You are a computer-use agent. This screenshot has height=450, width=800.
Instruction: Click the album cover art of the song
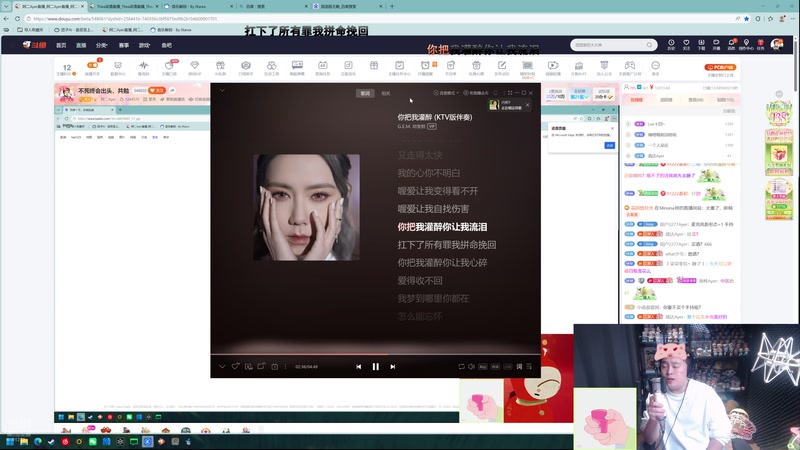(x=307, y=207)
